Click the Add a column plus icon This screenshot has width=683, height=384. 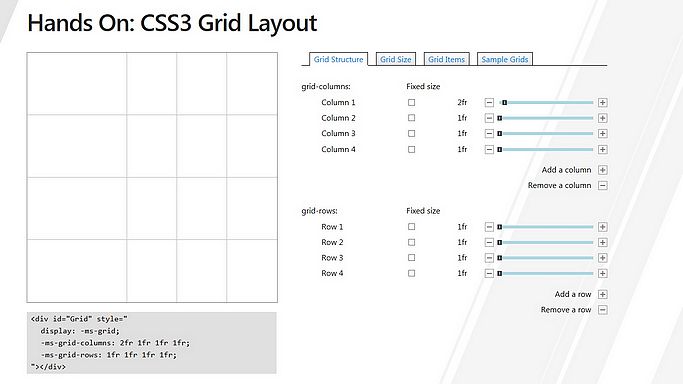tap(602, 170)
